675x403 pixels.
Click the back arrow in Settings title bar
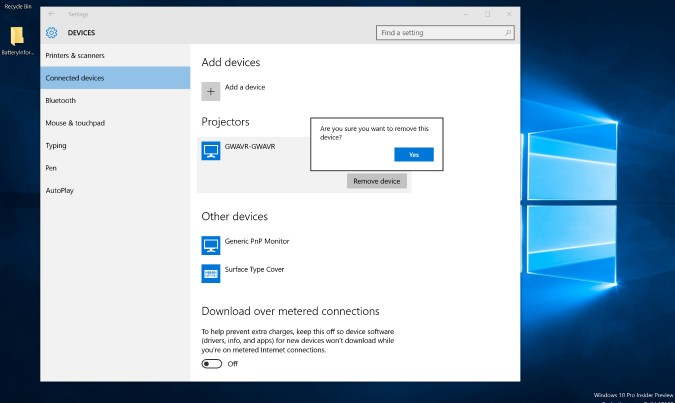pyautogui.click(x=51, y=14)
